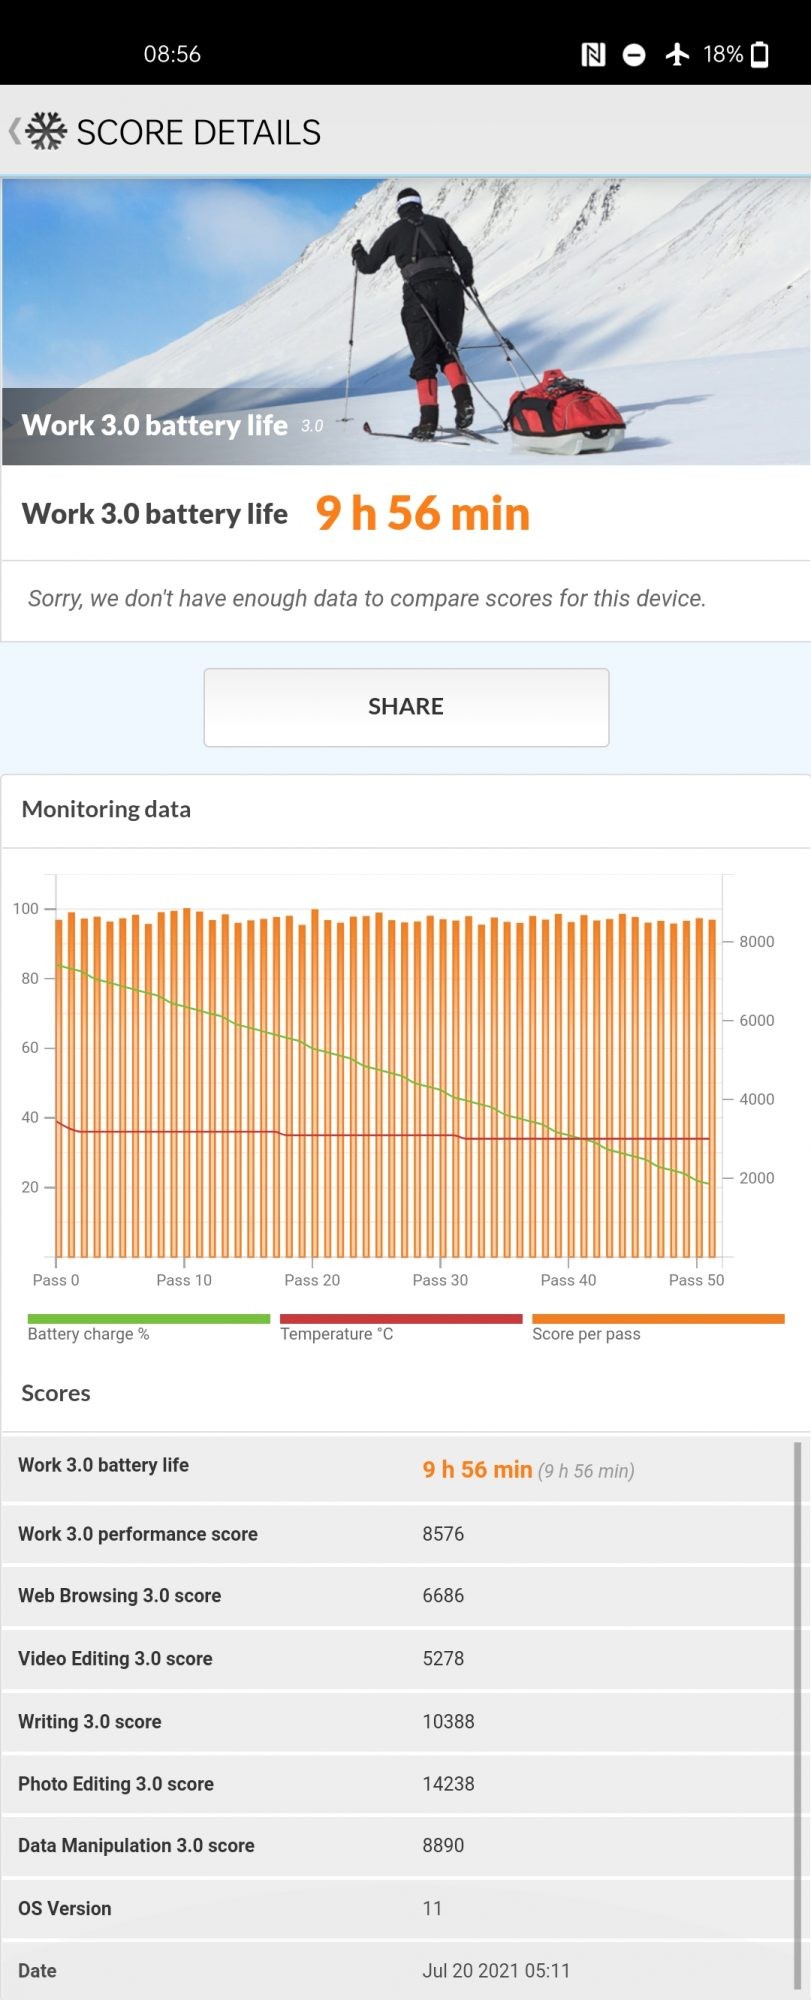Image resolution: width=811 pixels, height=2000 pixels.
Task: Select the Data Manipulation 3.0 score row
Action: [398, 1846]
